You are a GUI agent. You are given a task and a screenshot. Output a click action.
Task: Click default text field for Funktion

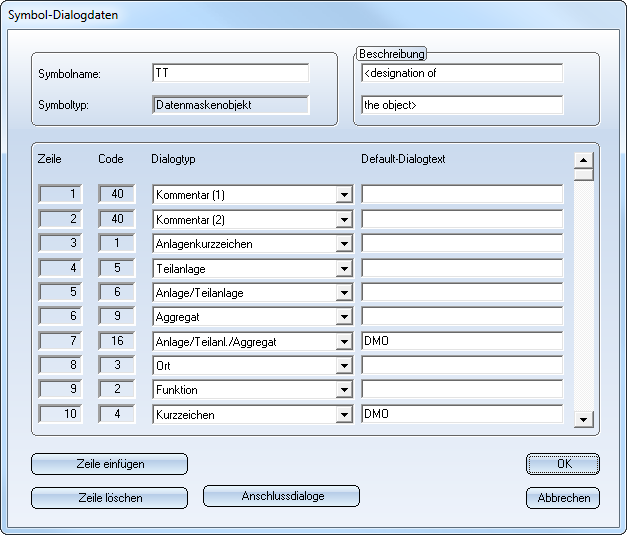(x=462, y=389)
